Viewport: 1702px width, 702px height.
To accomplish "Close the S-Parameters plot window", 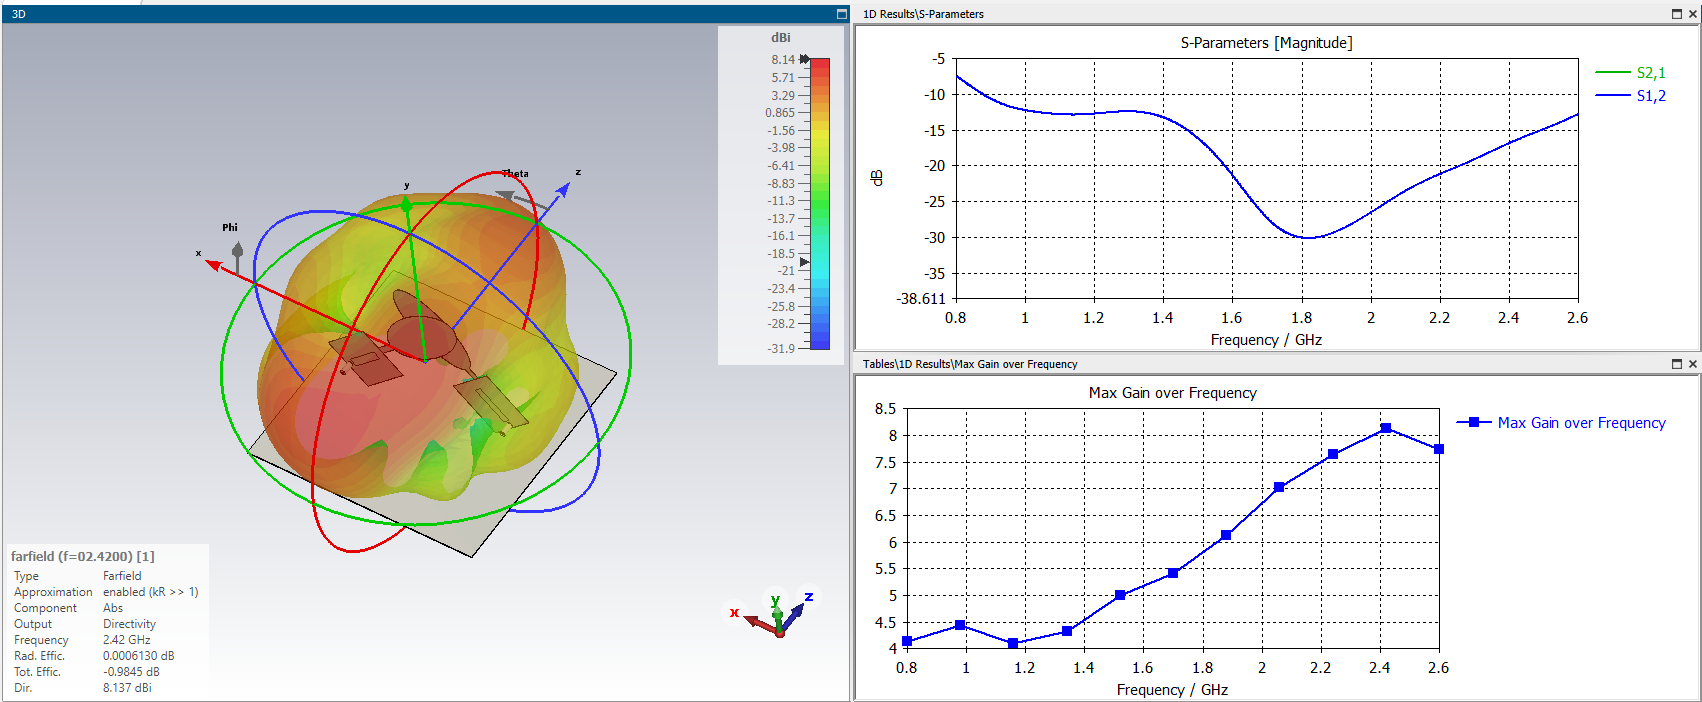I will click(x=1693, y=14).
